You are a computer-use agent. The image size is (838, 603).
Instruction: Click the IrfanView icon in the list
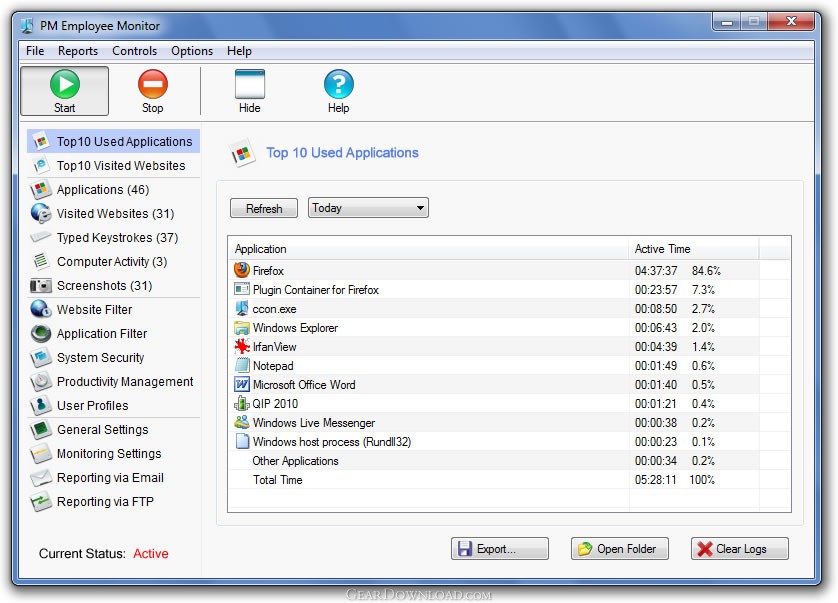coord(242,346)
